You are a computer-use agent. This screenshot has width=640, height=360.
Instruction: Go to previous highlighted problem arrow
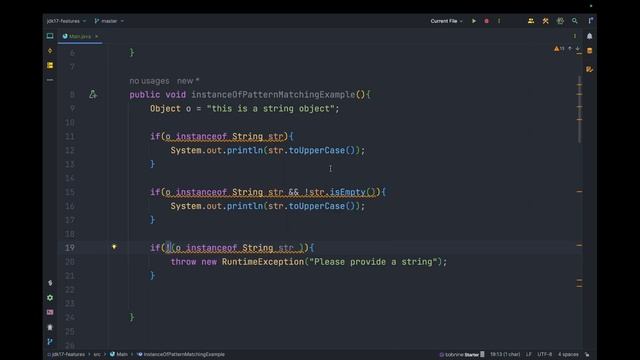(570, 49)
